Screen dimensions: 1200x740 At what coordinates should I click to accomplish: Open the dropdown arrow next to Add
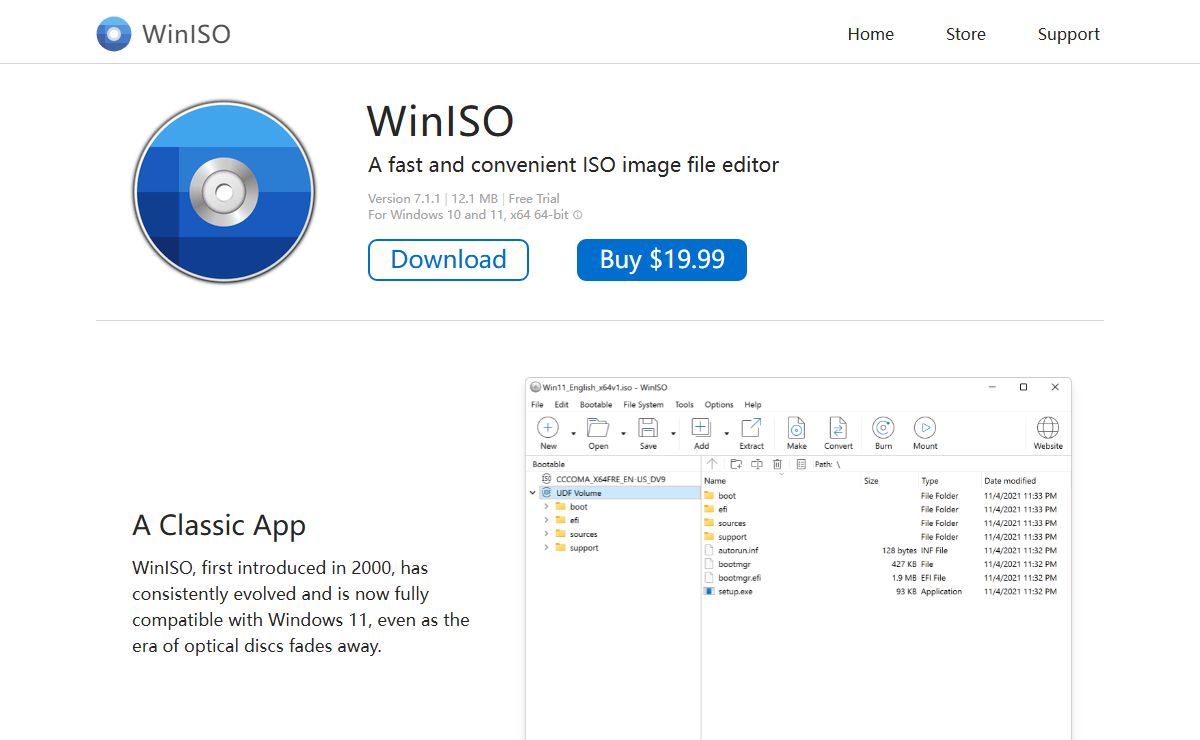point(726,433)
